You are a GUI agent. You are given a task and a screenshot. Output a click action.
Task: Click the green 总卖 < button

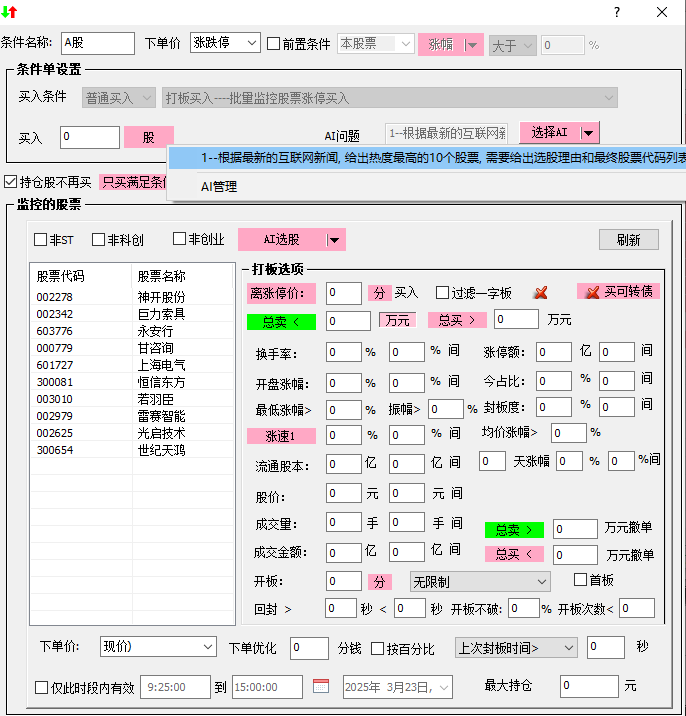(281, 321)
